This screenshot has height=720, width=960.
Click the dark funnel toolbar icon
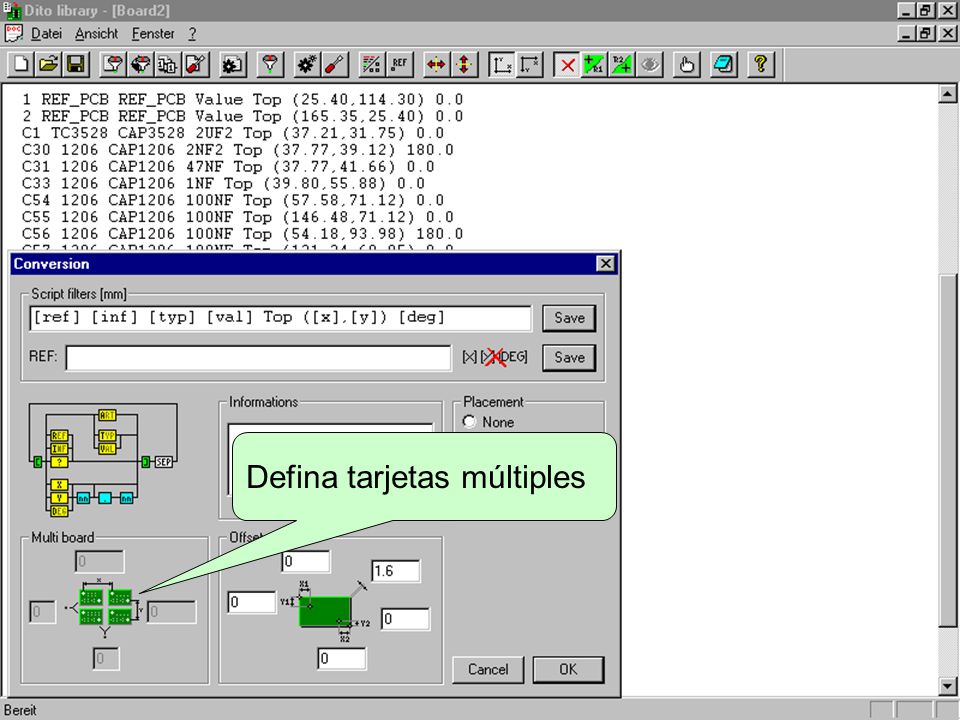[x=141, y=64]
